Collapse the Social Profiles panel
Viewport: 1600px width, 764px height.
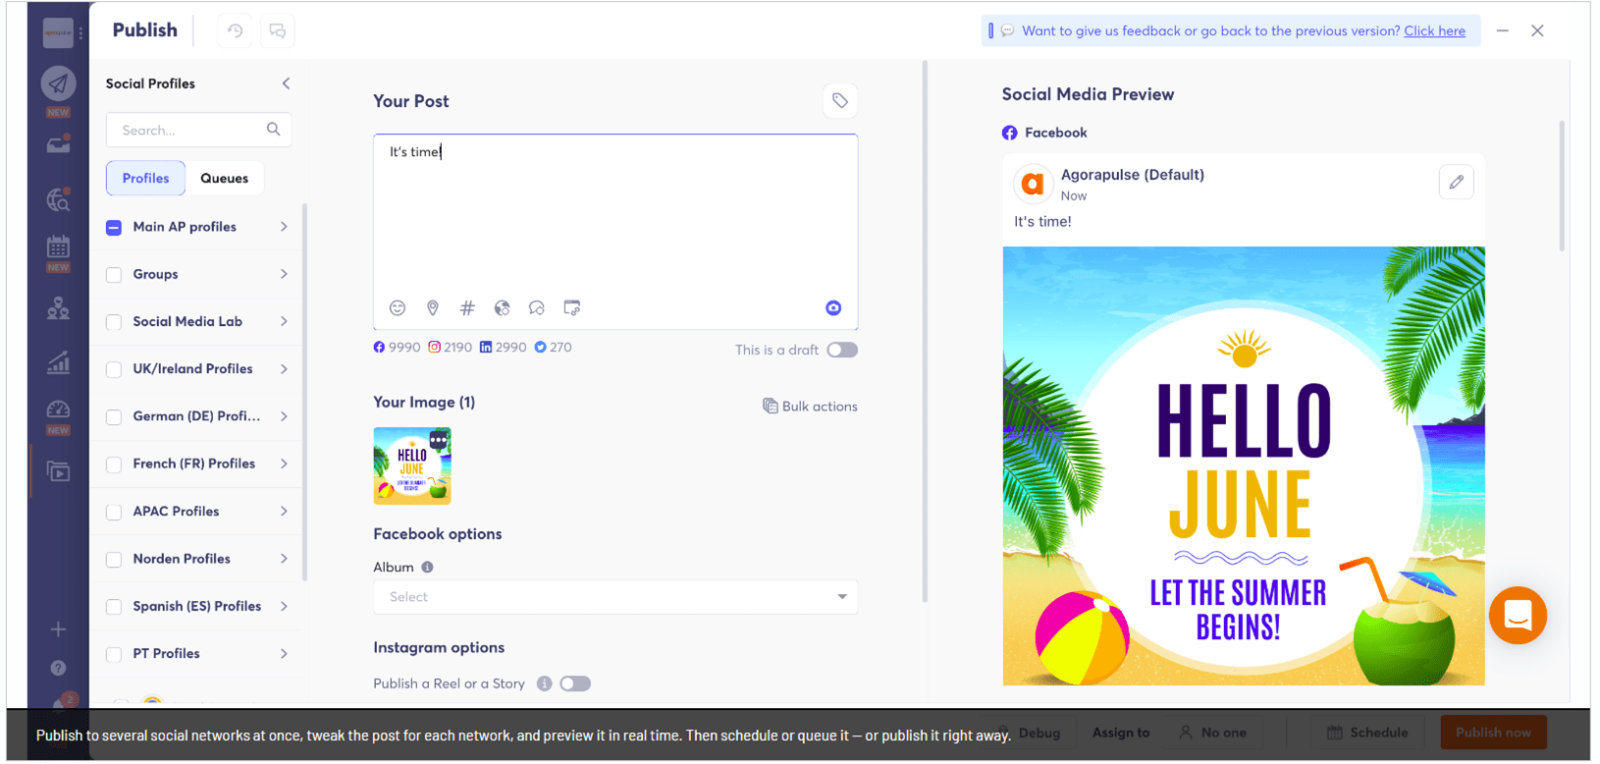tap(286, 84)
